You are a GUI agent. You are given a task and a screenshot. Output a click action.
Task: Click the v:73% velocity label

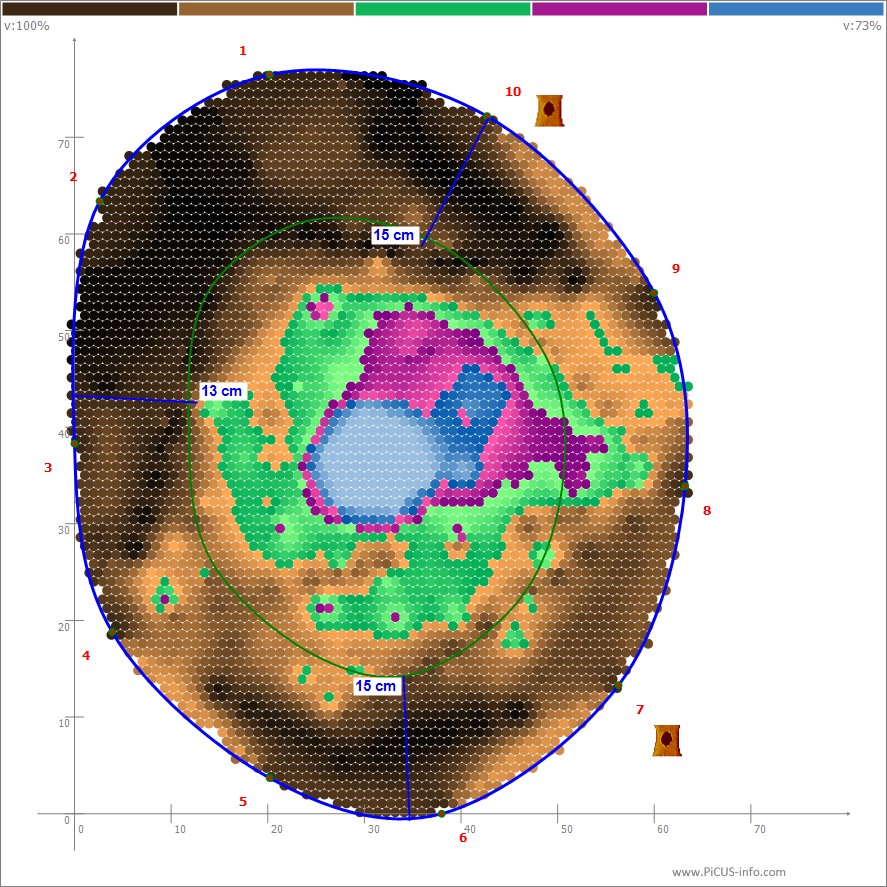pyautogui.click(x=862, y=26)
